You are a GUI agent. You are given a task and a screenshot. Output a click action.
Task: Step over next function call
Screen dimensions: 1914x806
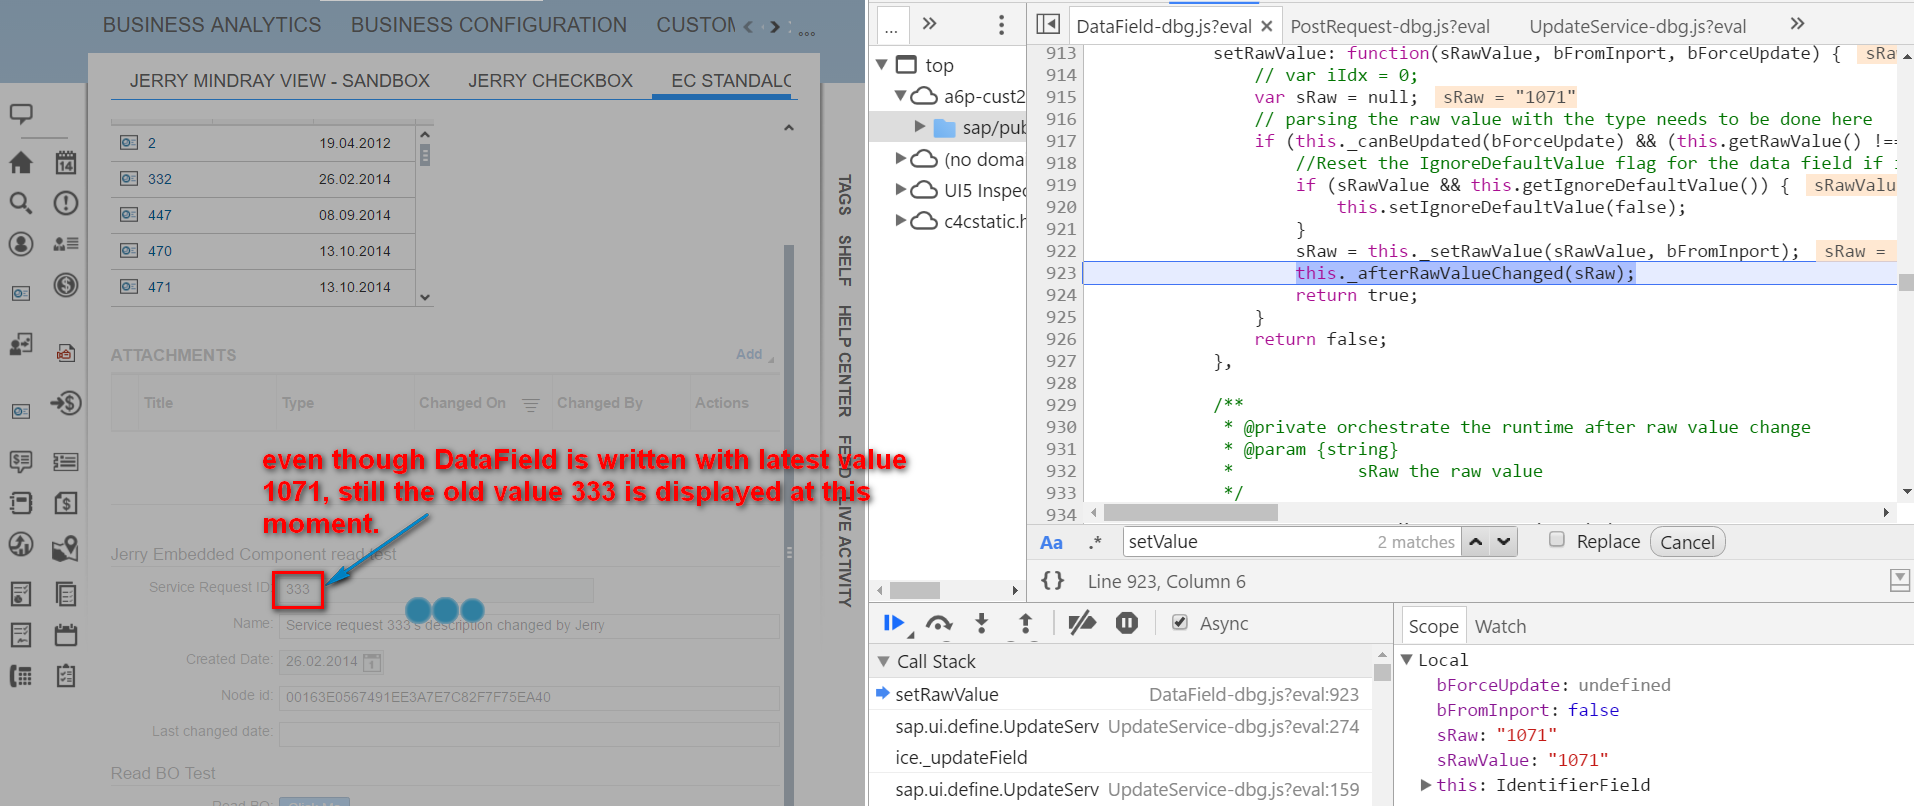(x=938, y=624)
